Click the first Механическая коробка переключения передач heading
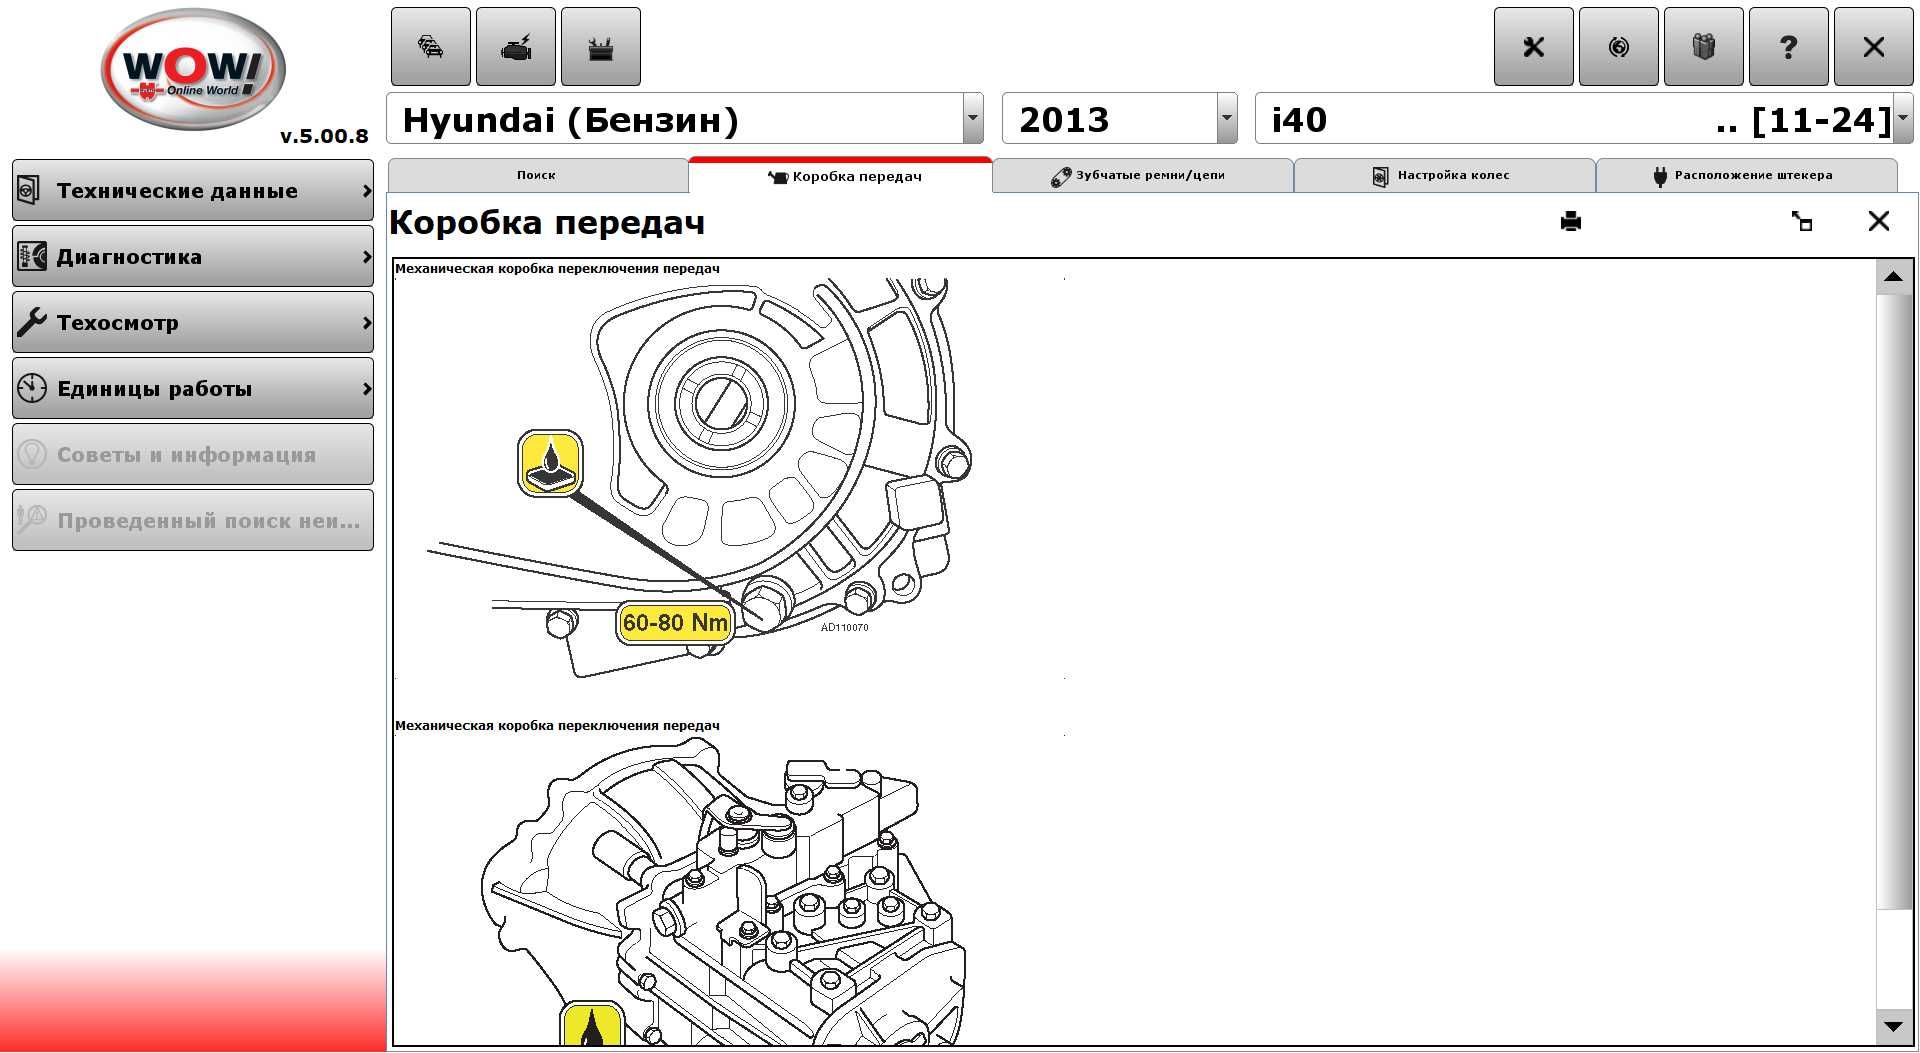1920x1053 pixels. (557, 268)
